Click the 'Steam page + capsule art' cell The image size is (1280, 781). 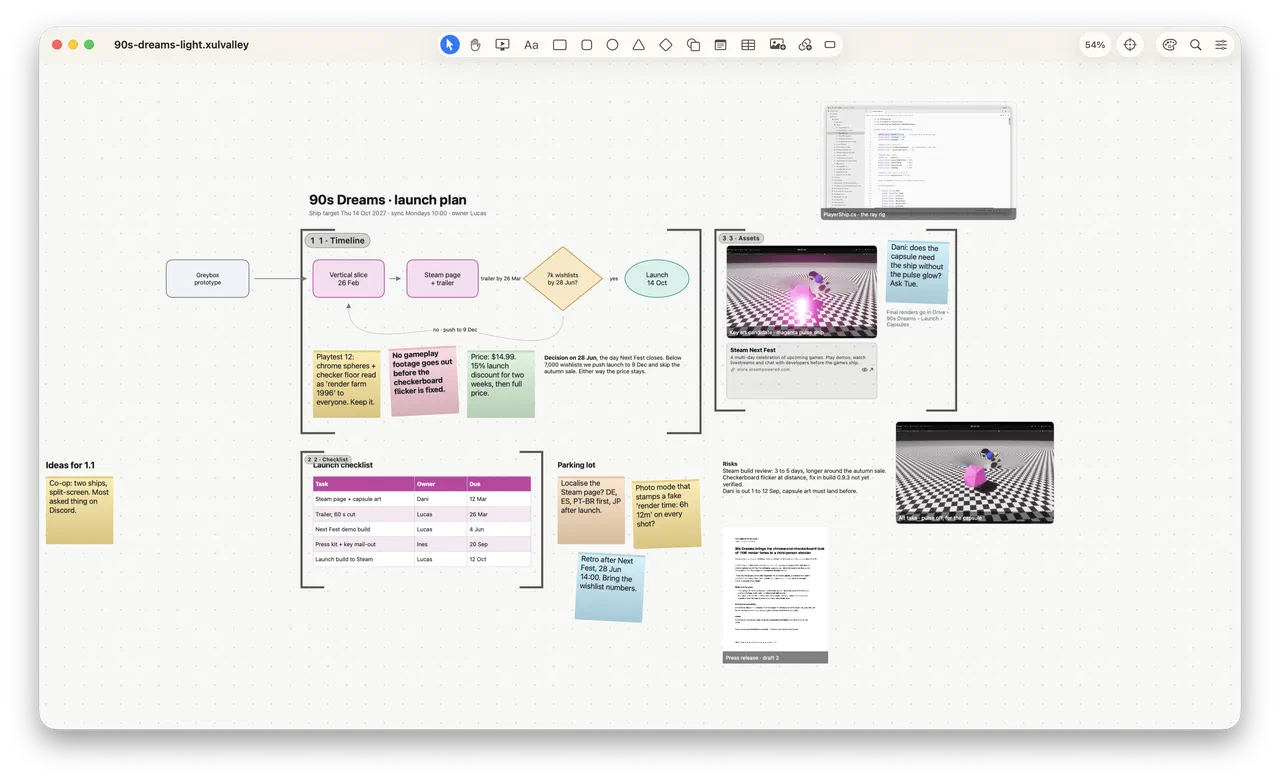(x=362, y=499)
